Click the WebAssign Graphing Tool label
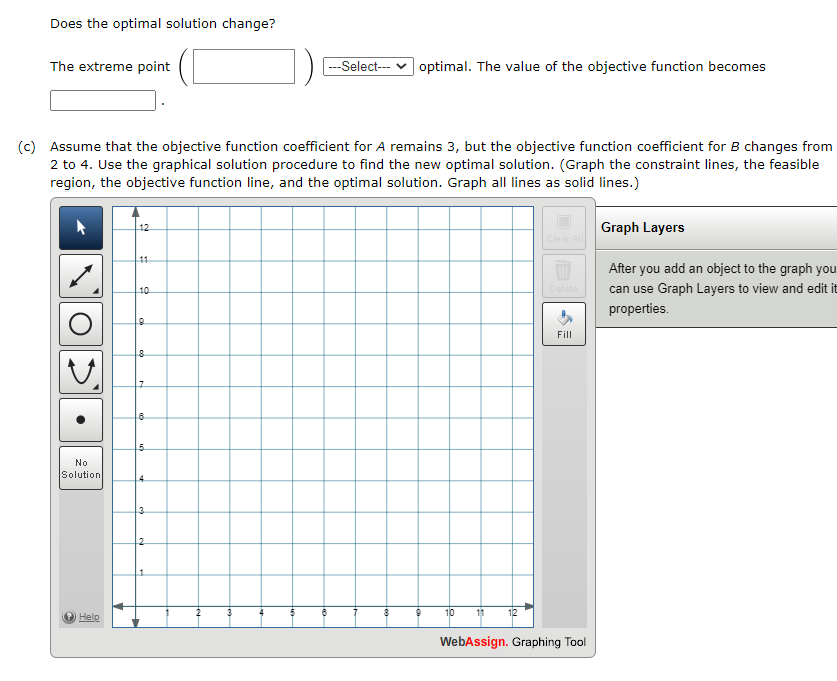 511,642
